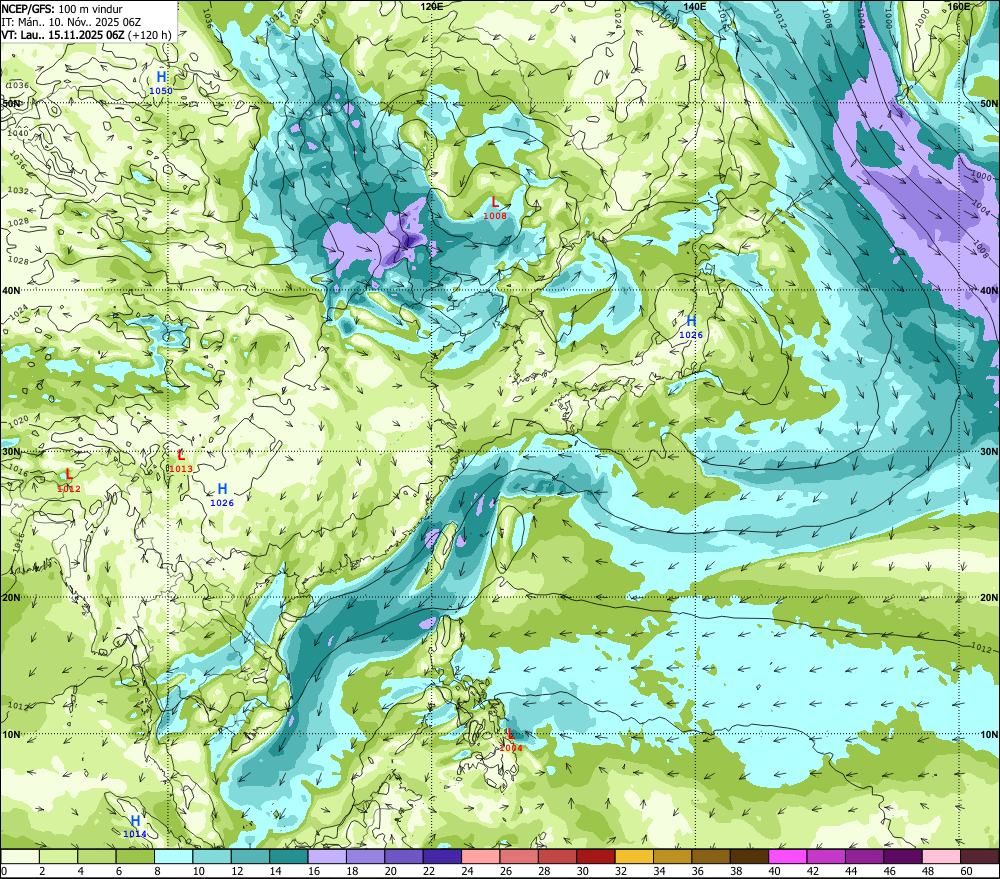Click the valid time line 'VT: Lau.. 15.11.2025 06Z'

click(x=62, y=35)
